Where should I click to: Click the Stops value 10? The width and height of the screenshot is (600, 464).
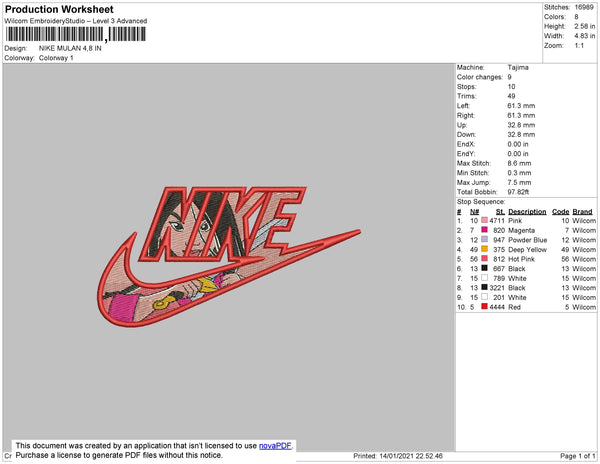511,86
